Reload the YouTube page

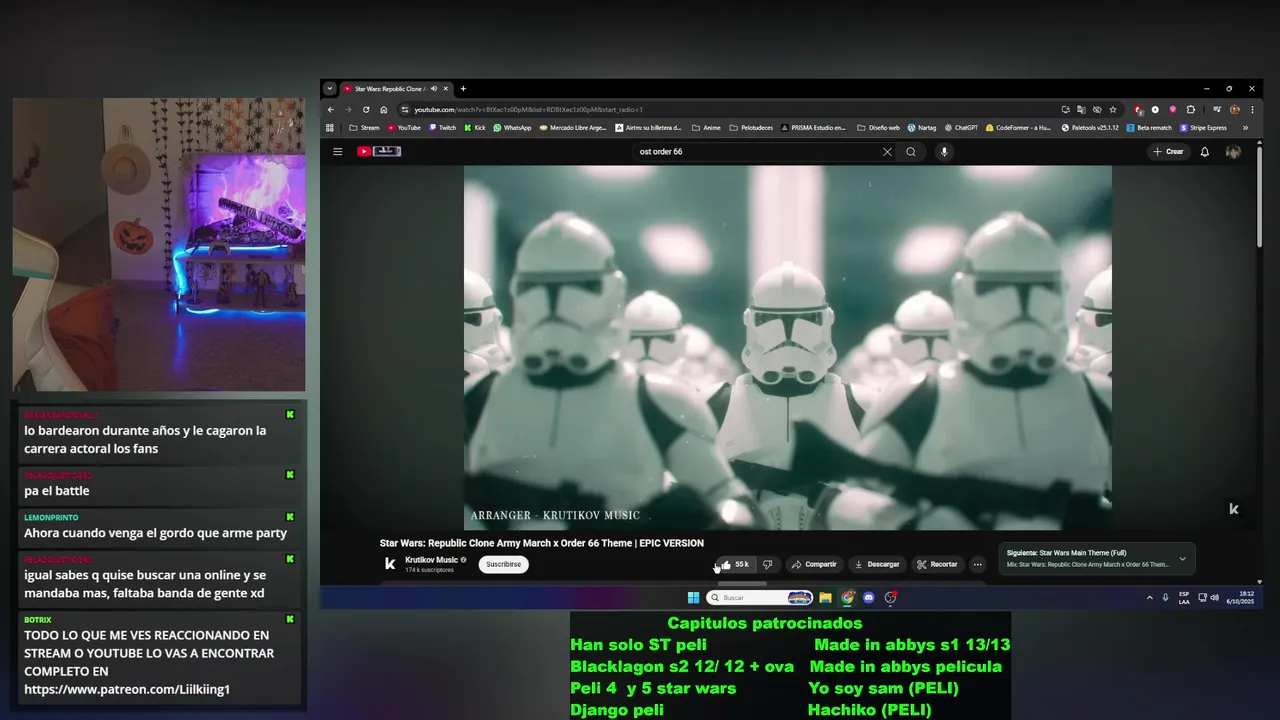366,110
